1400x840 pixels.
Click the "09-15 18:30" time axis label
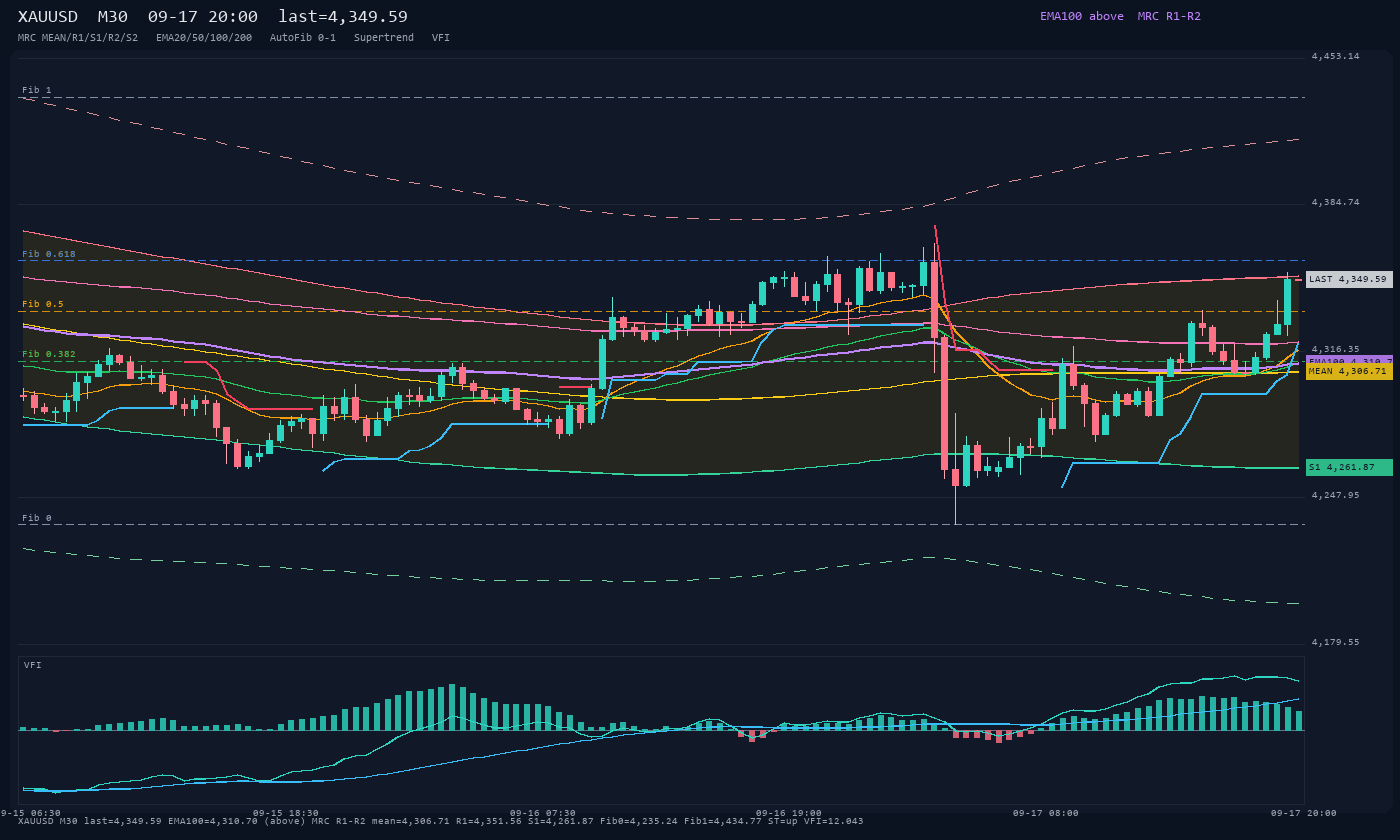(x=286, y=813)
